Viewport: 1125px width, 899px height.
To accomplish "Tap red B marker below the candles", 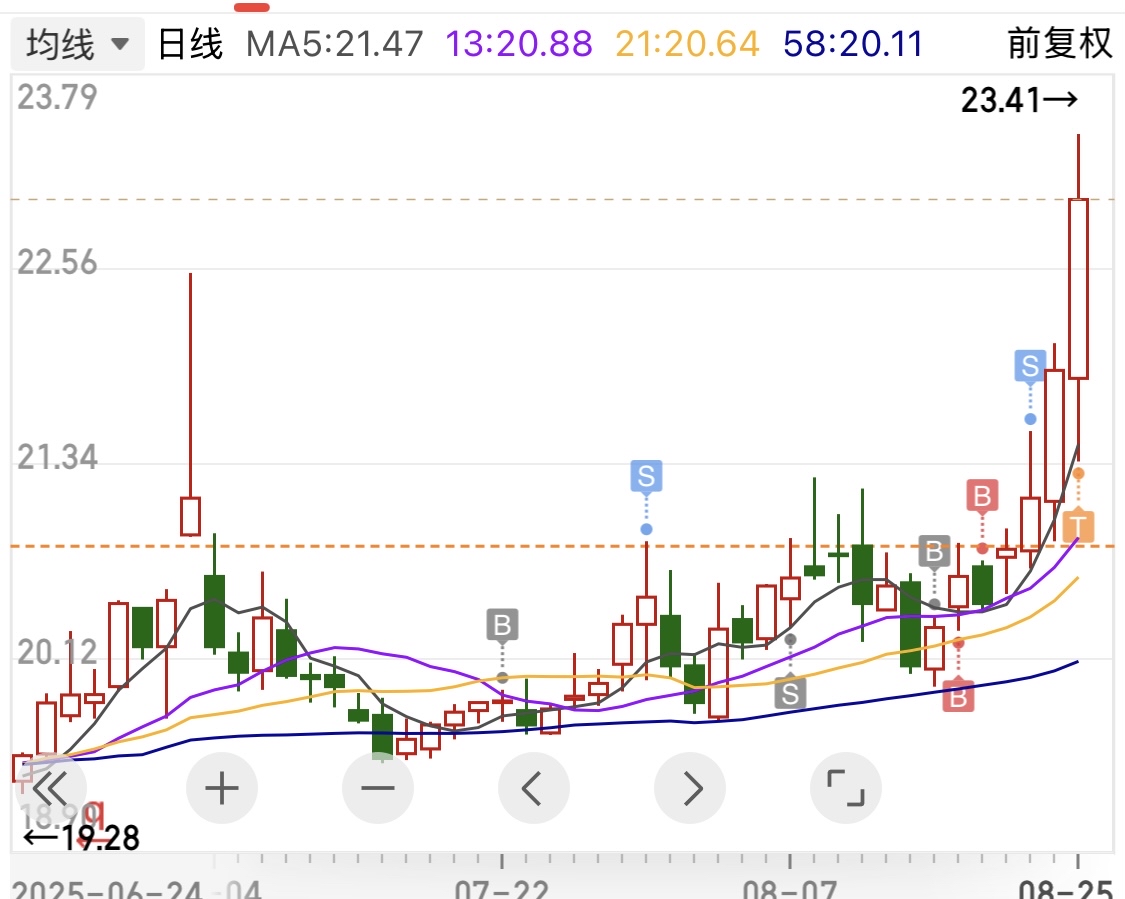I will [x=959, y=695].
